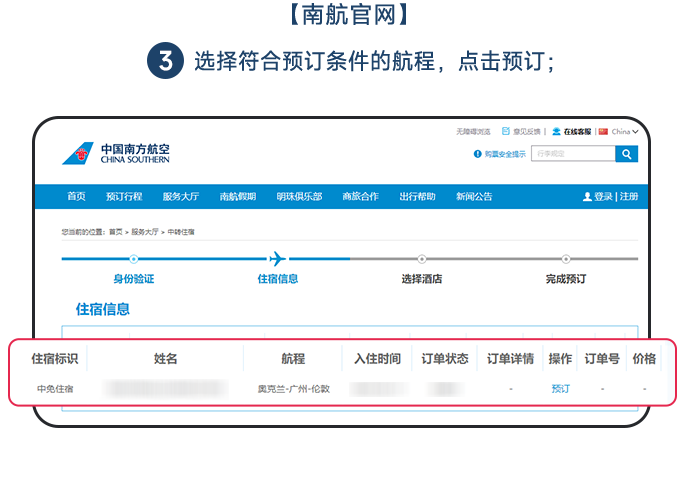Click 服务大厅 in the breadcrumb
Screen dimensions: 696x491
(145, 232)
